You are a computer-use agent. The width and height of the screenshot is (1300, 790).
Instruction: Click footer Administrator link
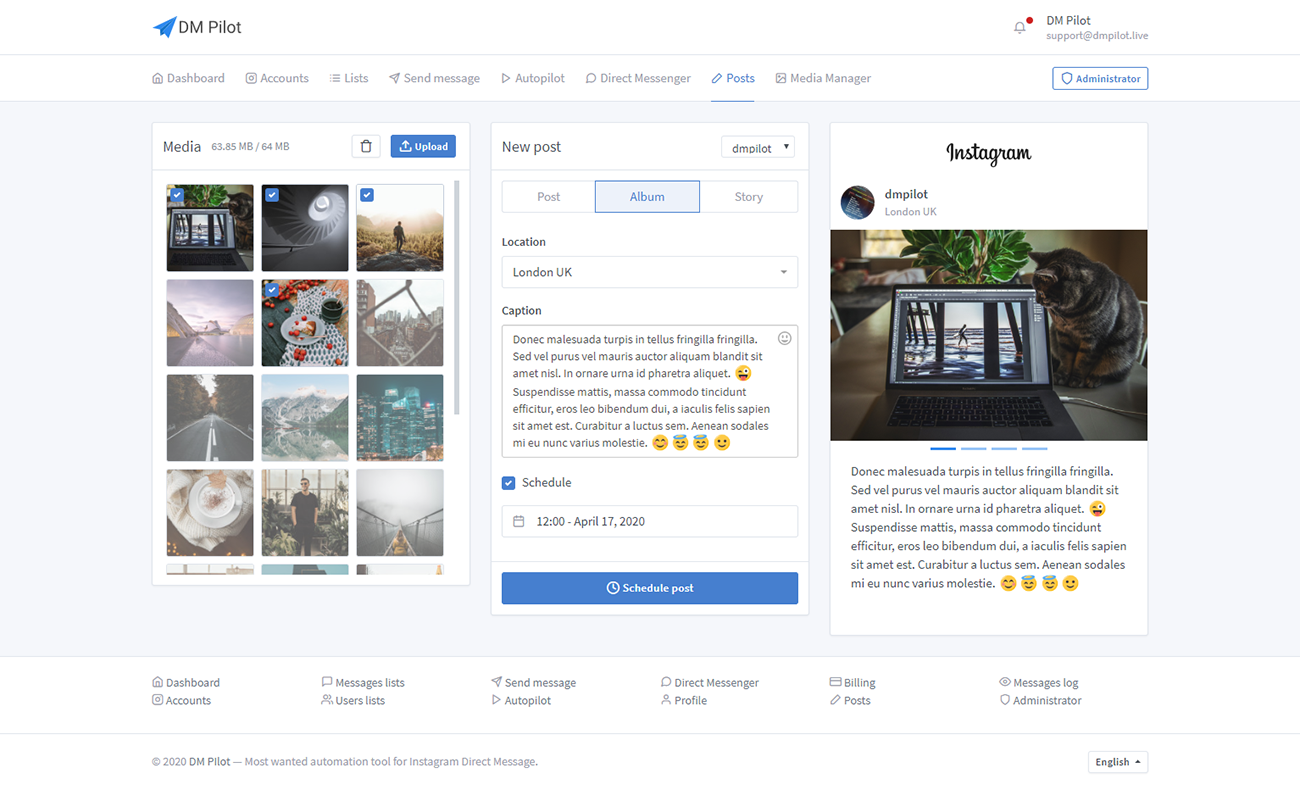point(1040,700)
